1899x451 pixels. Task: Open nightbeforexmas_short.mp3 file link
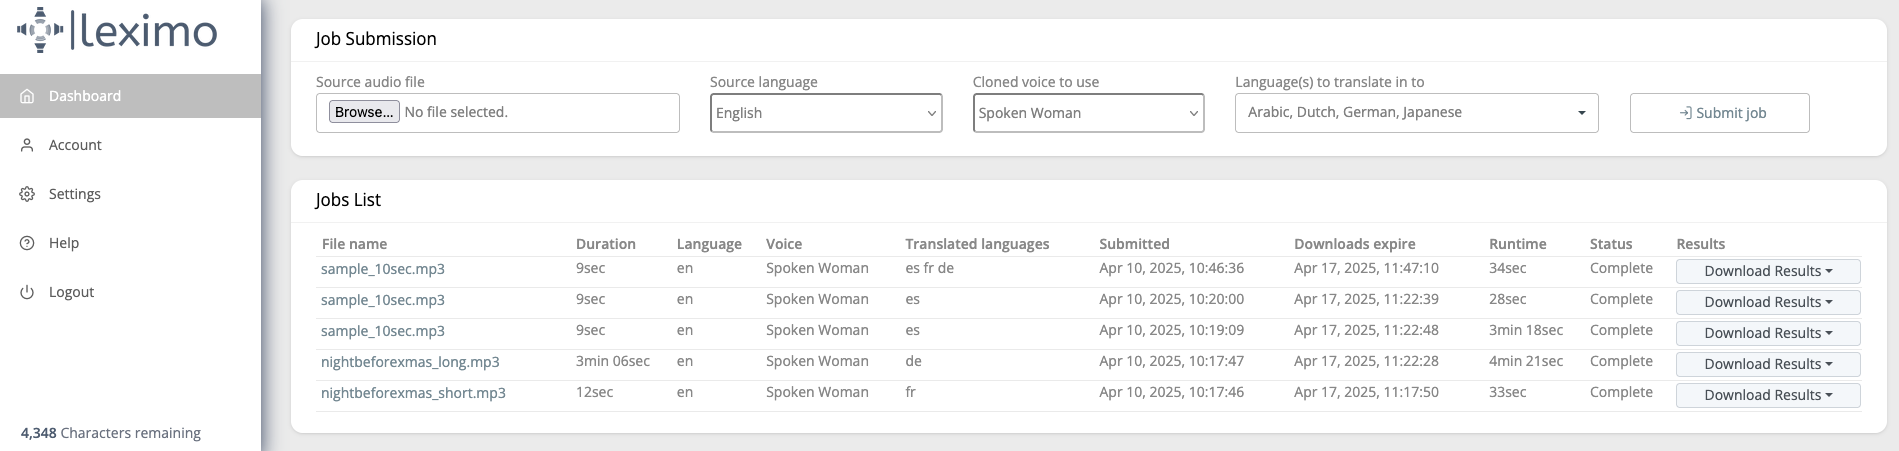(413, 393)
